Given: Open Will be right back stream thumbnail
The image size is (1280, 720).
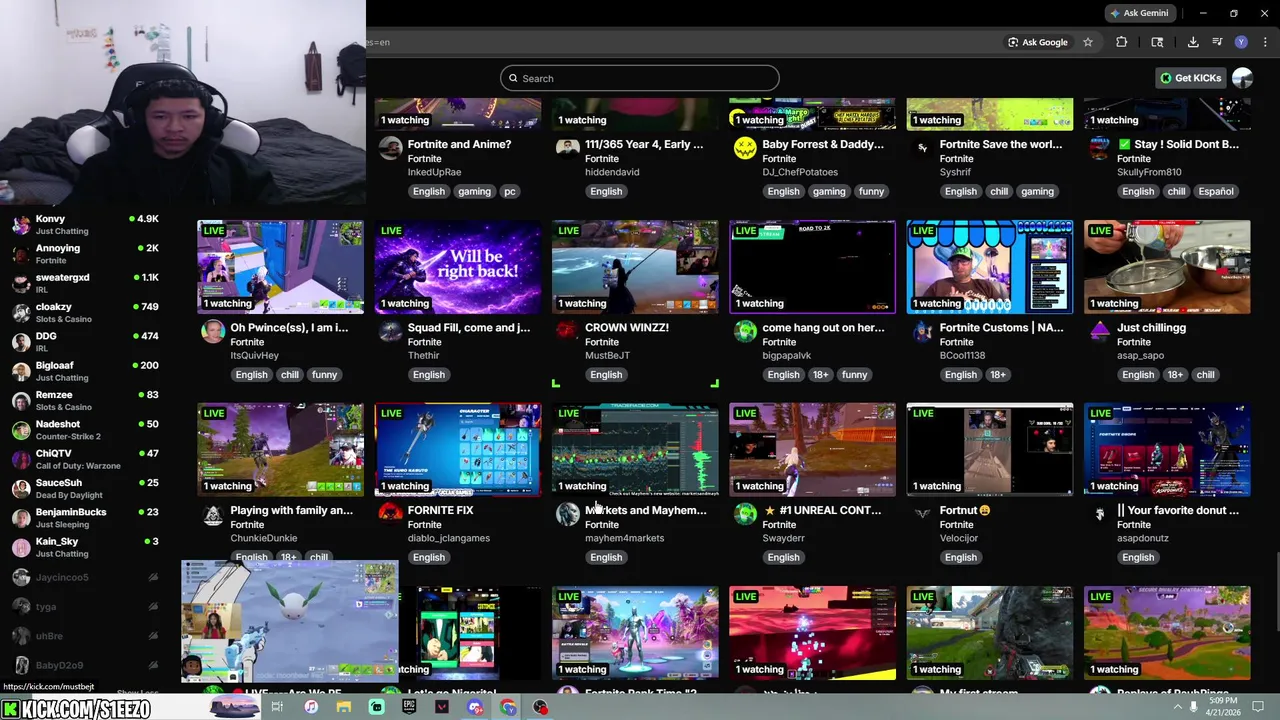Looking at the screenshot, I should [458, 267].
